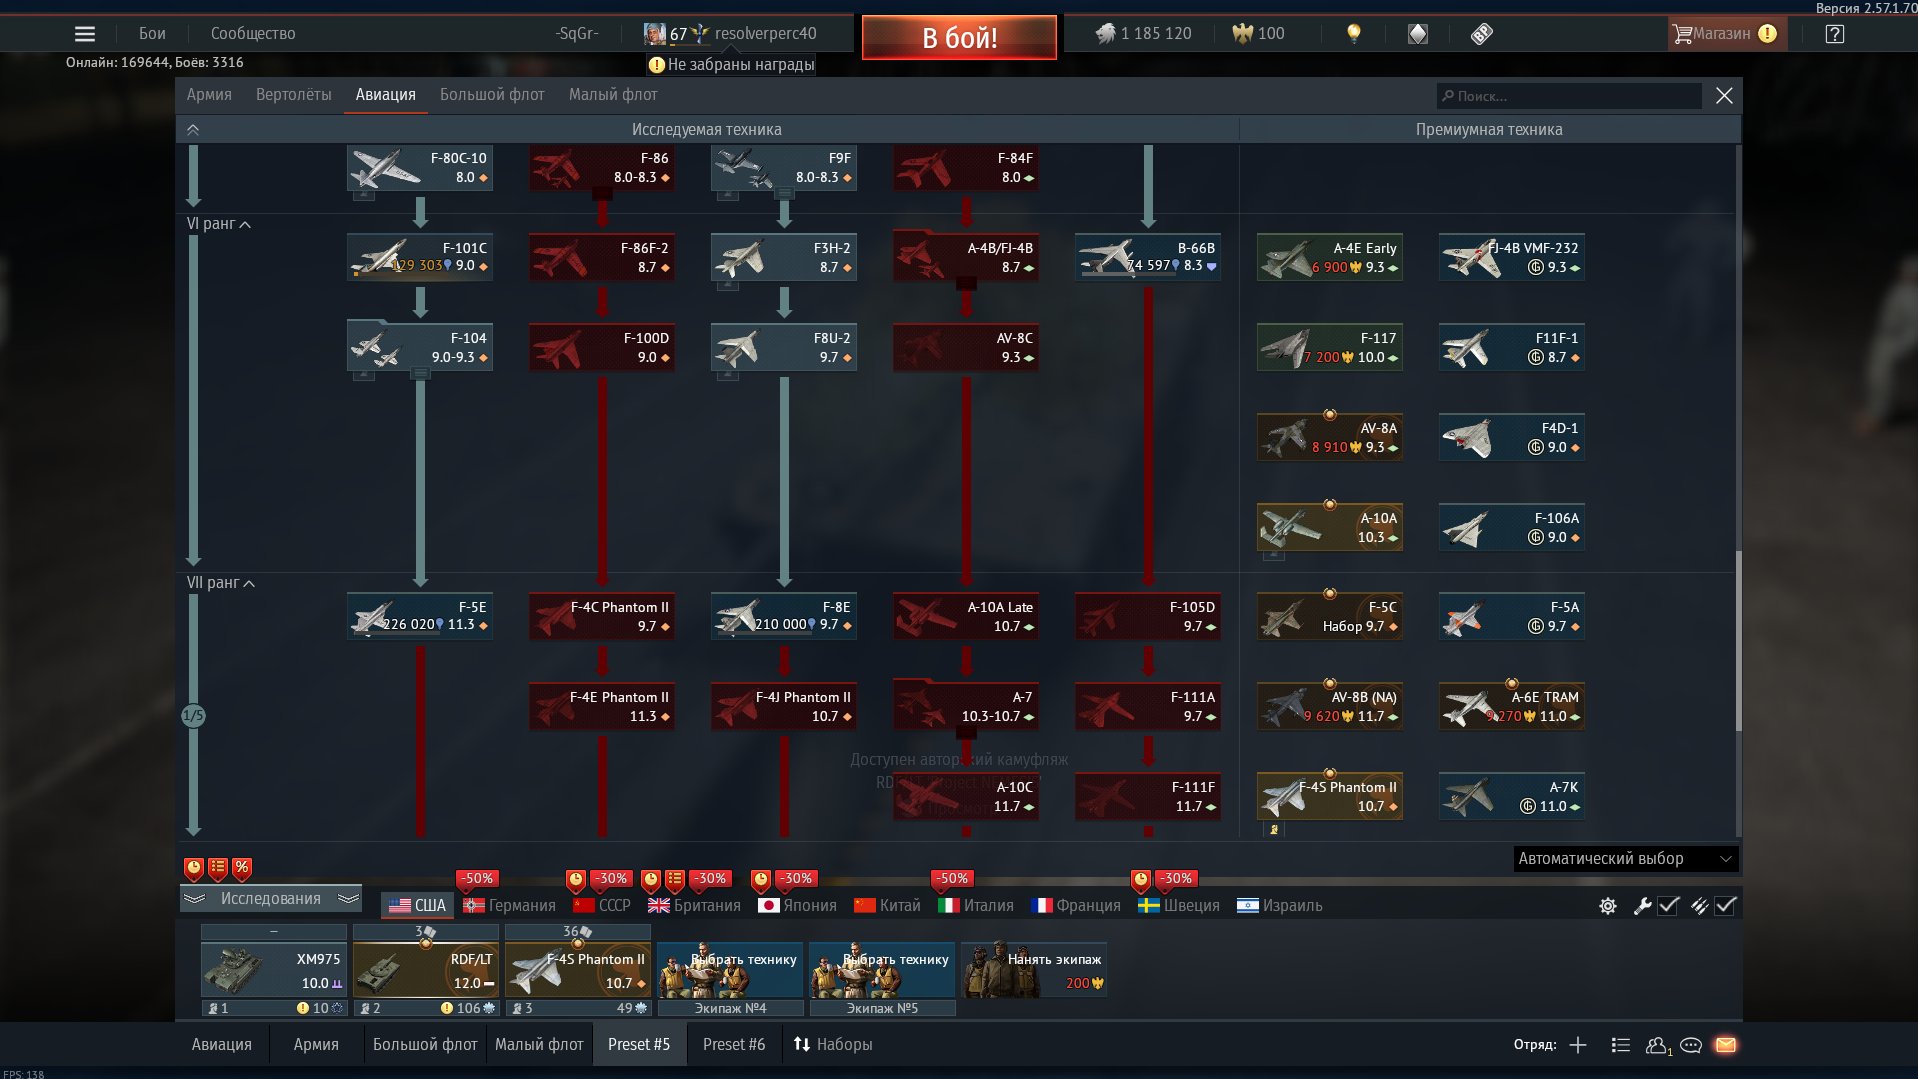The image size is (1918, 1079).
Task: Open the Автоматический выбор dropdown
Action: [x=1625, y=859]
